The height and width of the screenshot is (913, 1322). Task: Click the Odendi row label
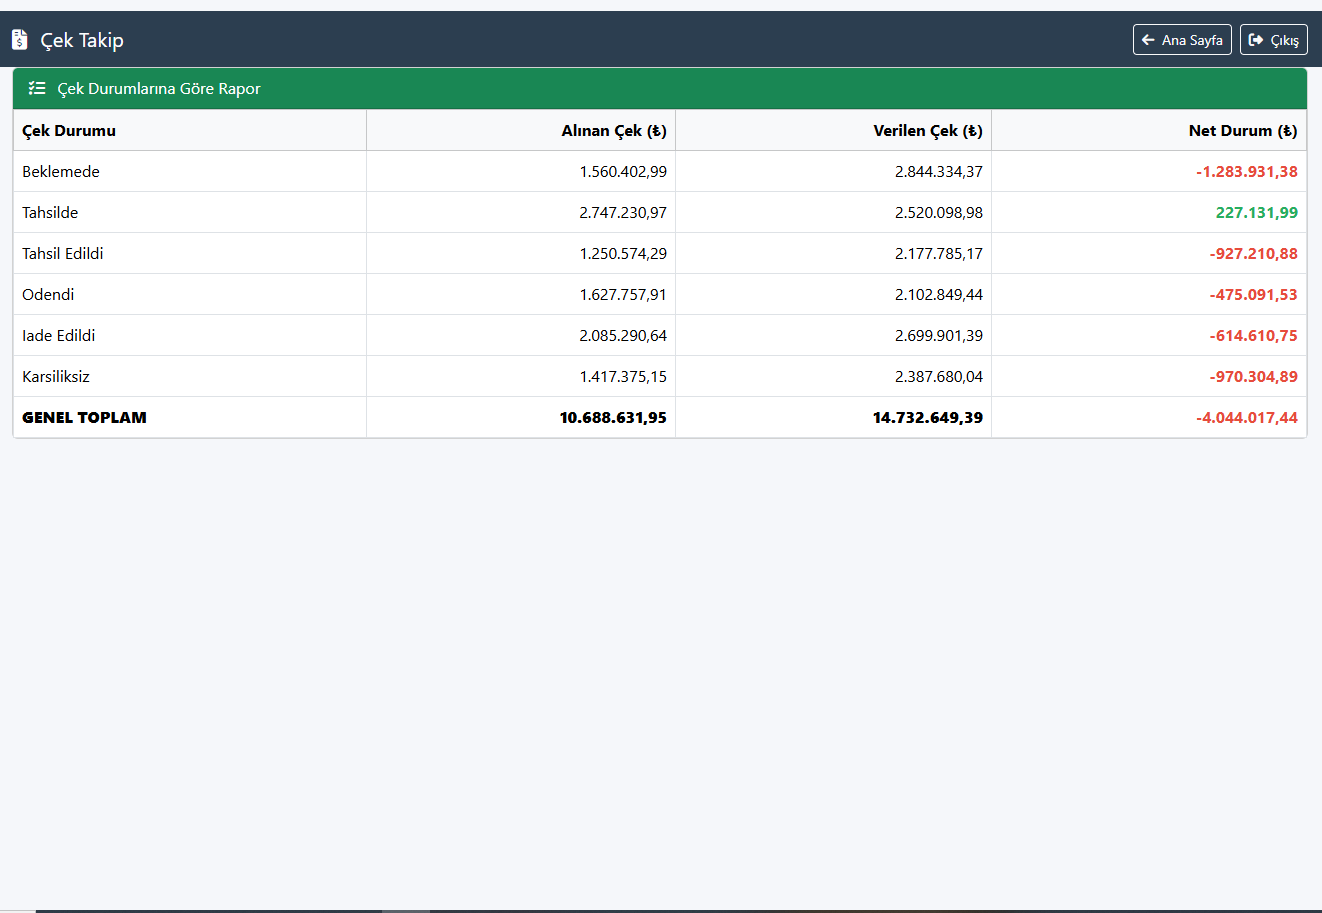click(48, 295)
